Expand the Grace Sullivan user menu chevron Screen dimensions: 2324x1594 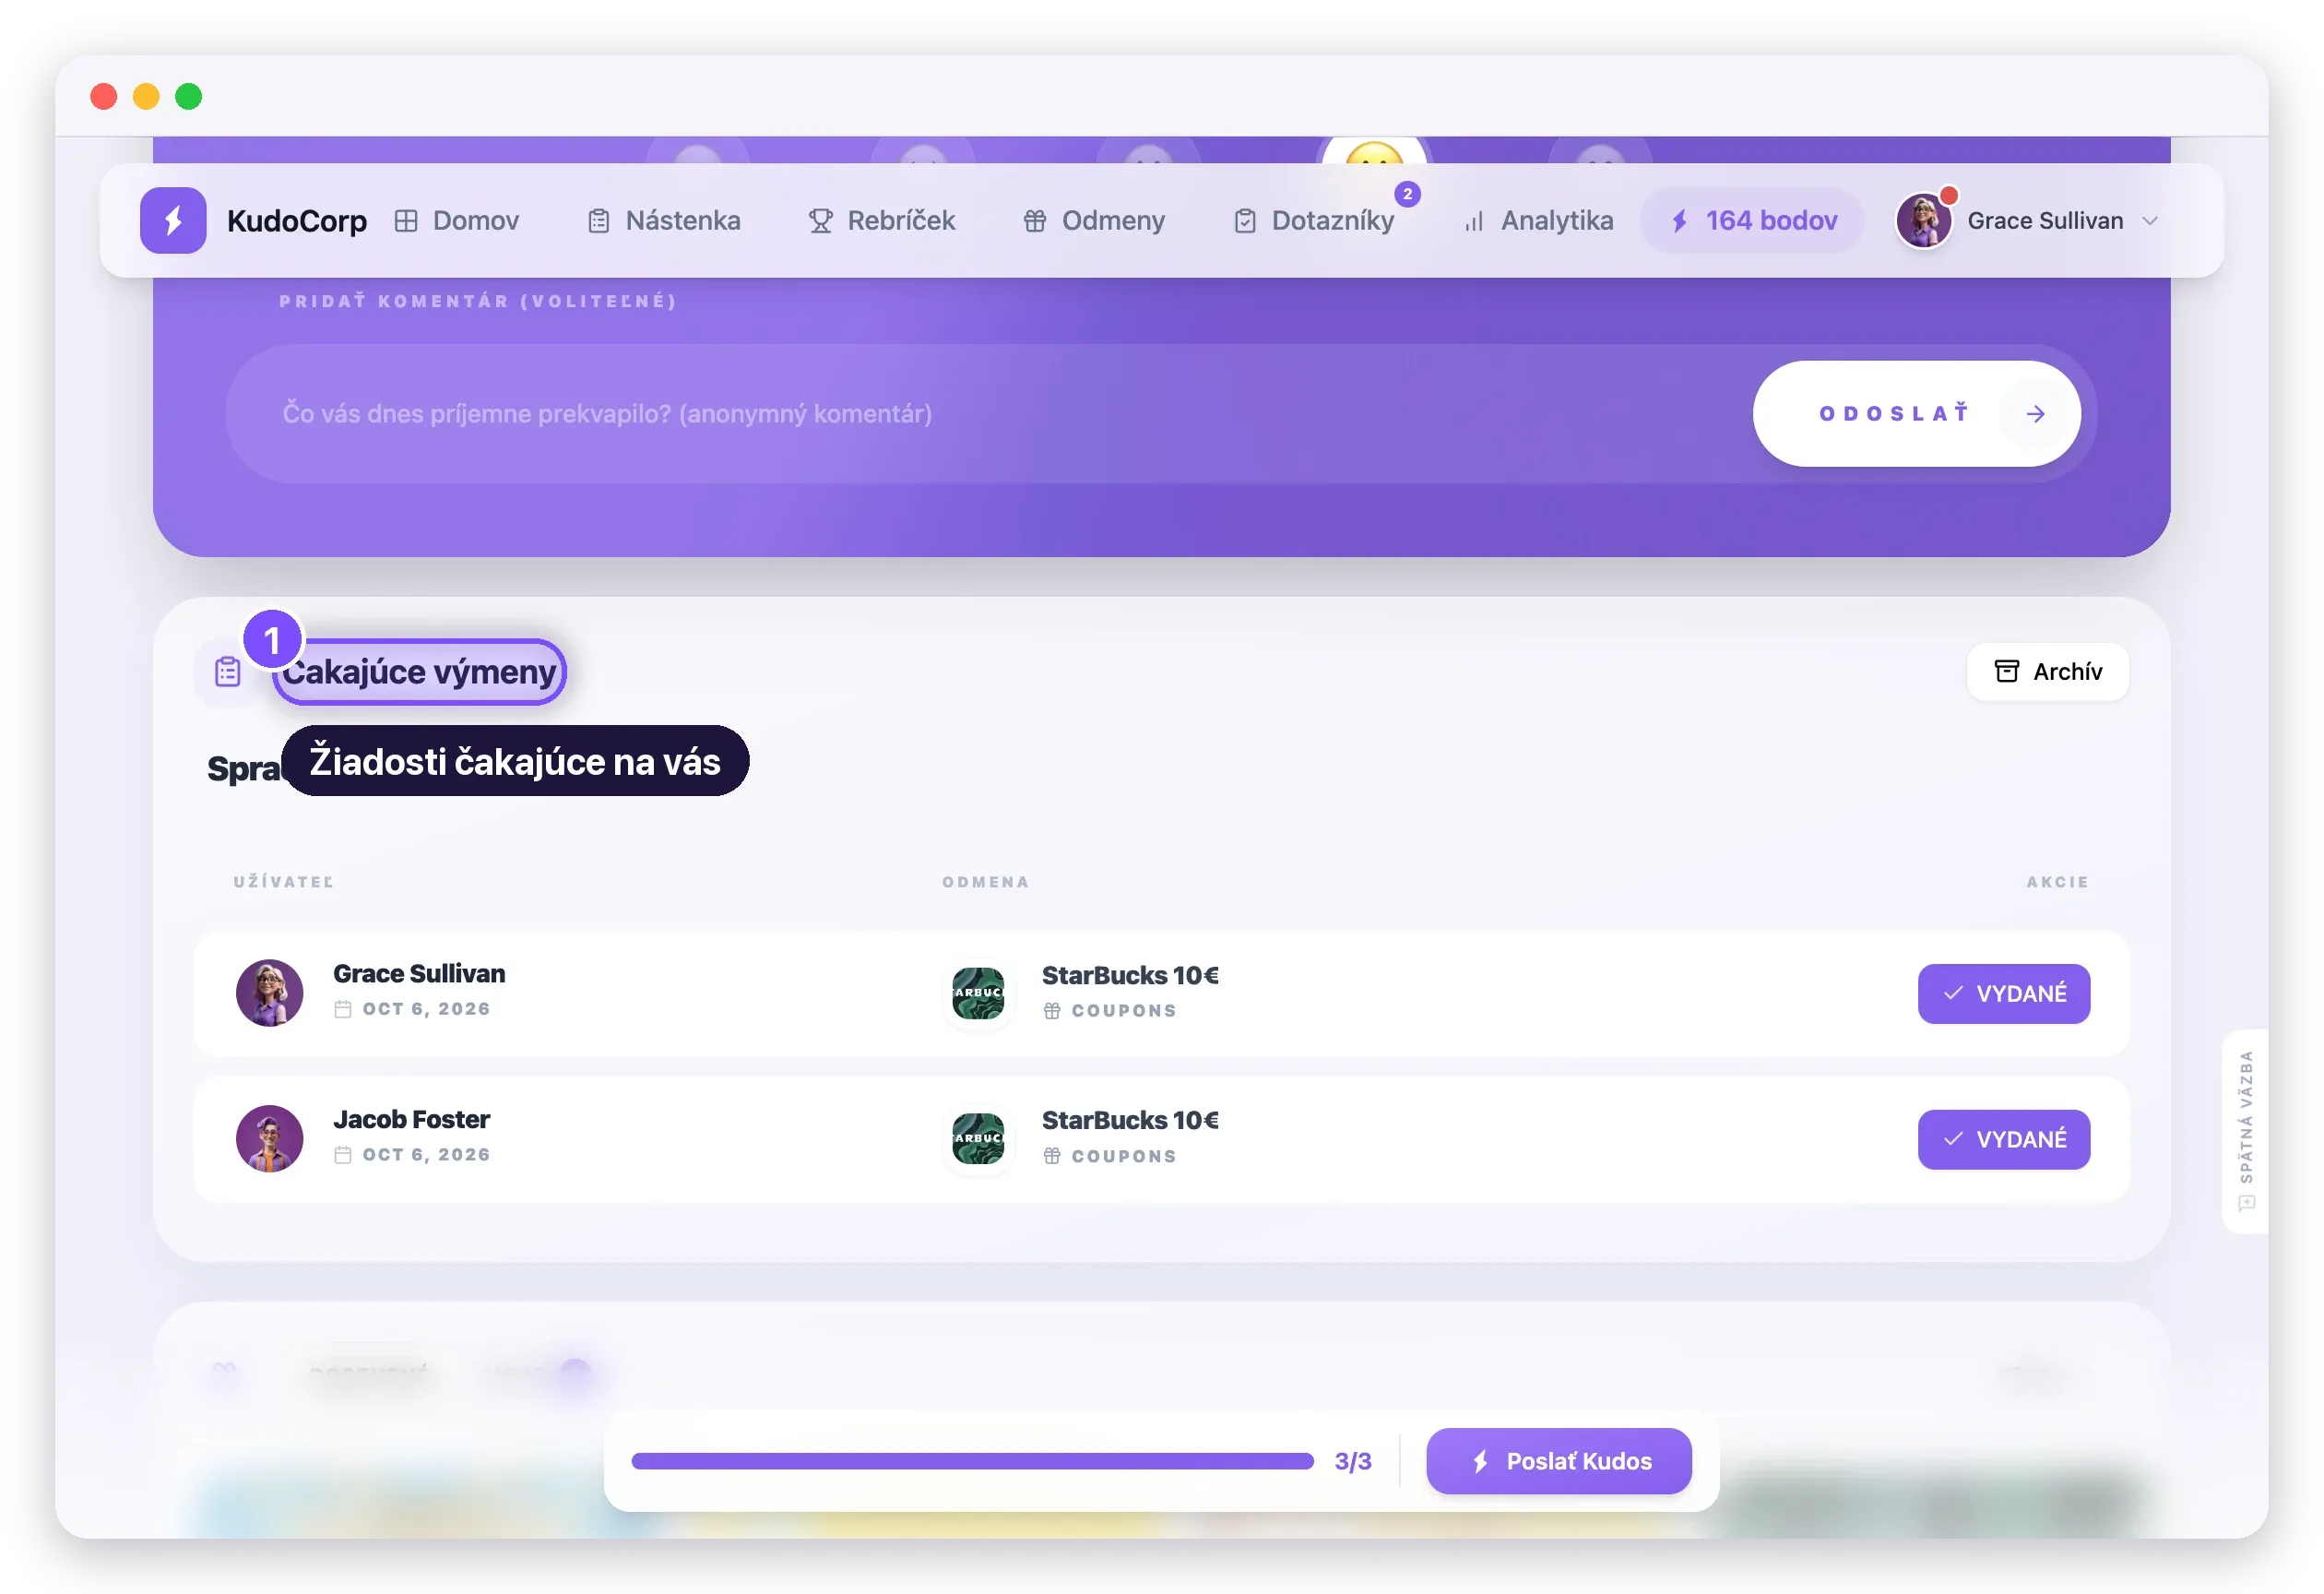click(x=2150, y=221)
